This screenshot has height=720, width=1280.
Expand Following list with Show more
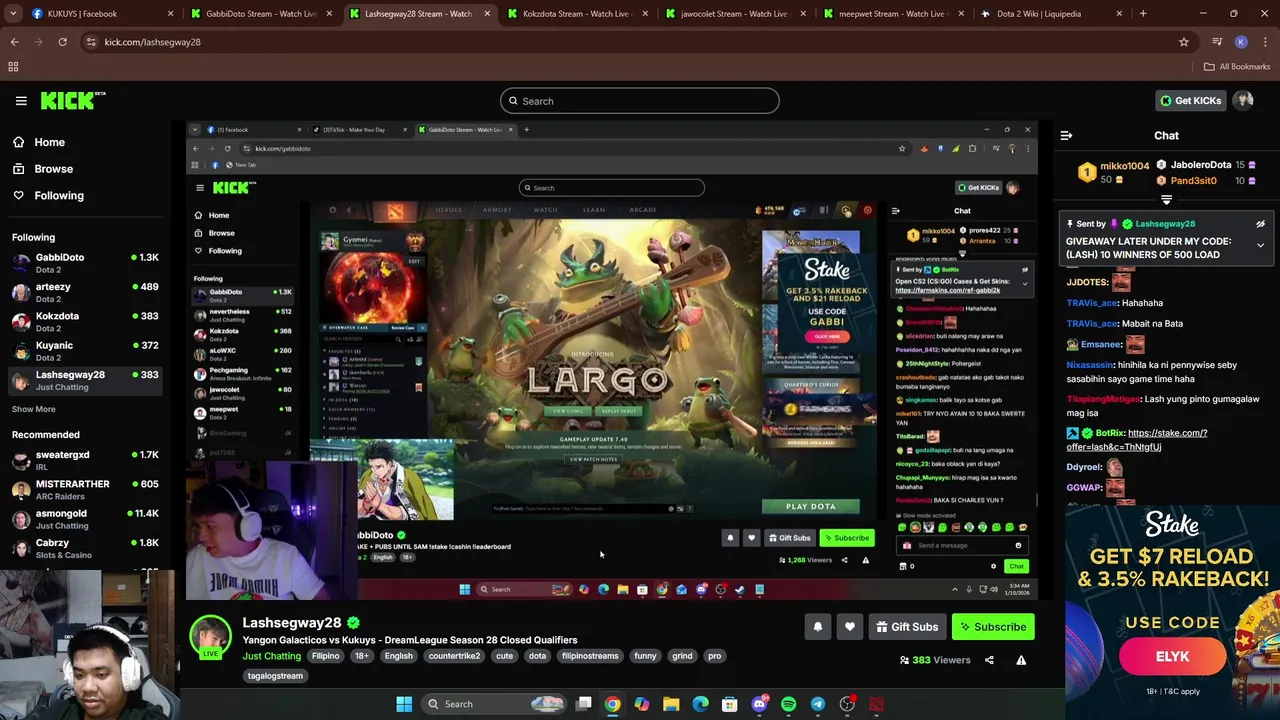click(33, 409)
